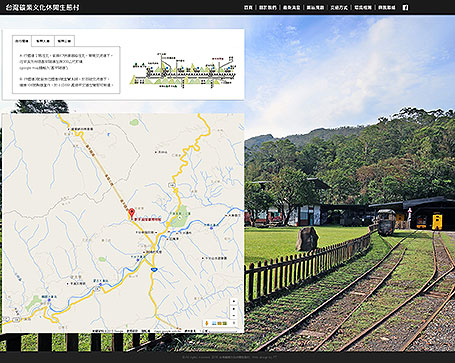Switch to the third transport tab
Image resolution: width=455 pixels, height=363 pixels.
(64, 41)
